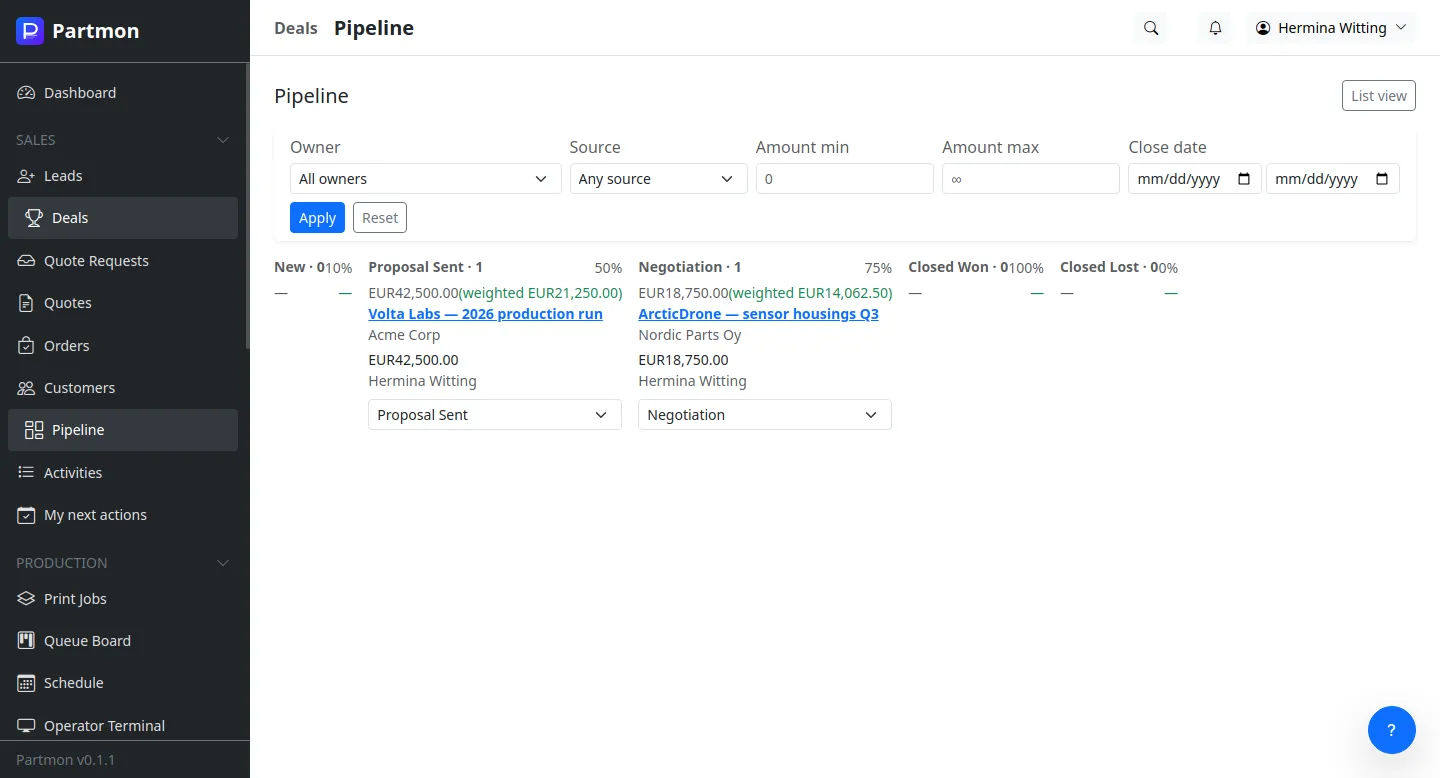Screen dimensions: 1440x778
Task: Click the Print Jobs layers icon
Action: (x=26, y=599)
